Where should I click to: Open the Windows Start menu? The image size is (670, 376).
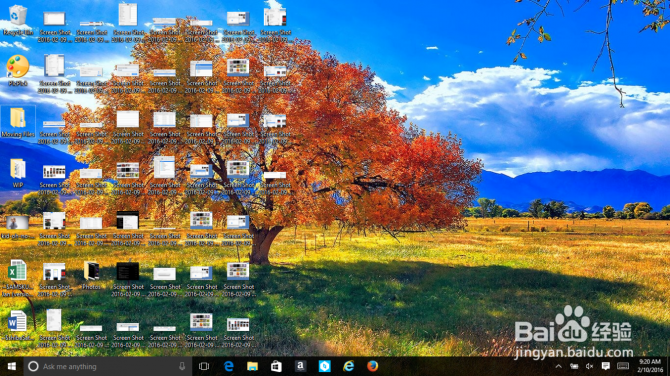point(12,366)
